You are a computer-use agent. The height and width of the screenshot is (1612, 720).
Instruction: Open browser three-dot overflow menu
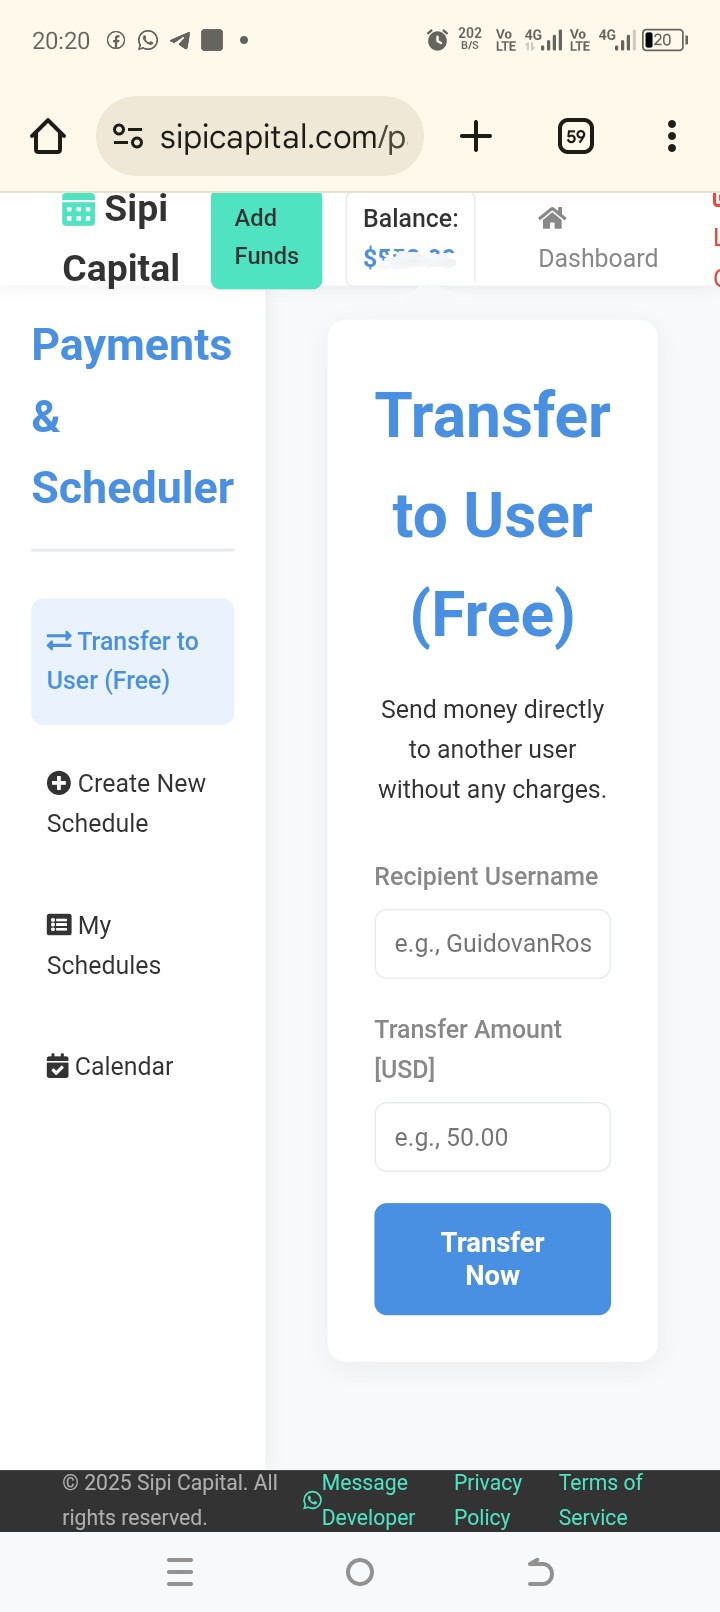point(672,136)
